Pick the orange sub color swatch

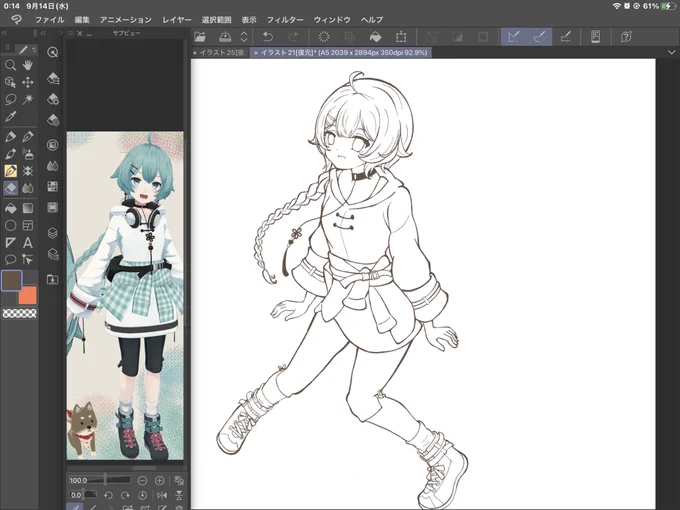tap(27, 296)
